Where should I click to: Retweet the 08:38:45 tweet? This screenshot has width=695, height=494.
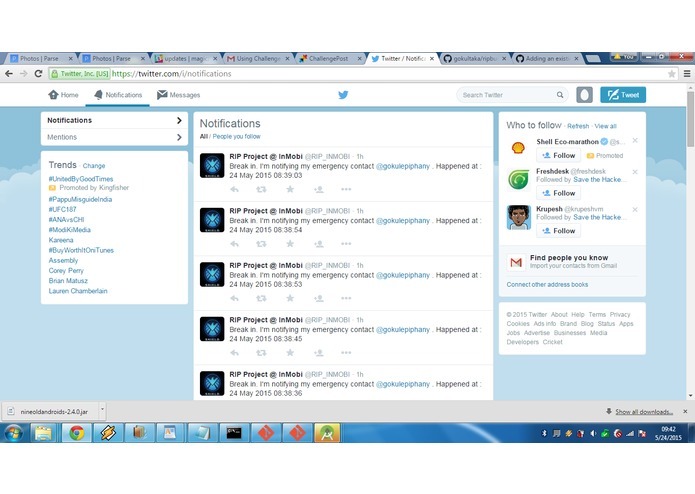click(262, 353)
